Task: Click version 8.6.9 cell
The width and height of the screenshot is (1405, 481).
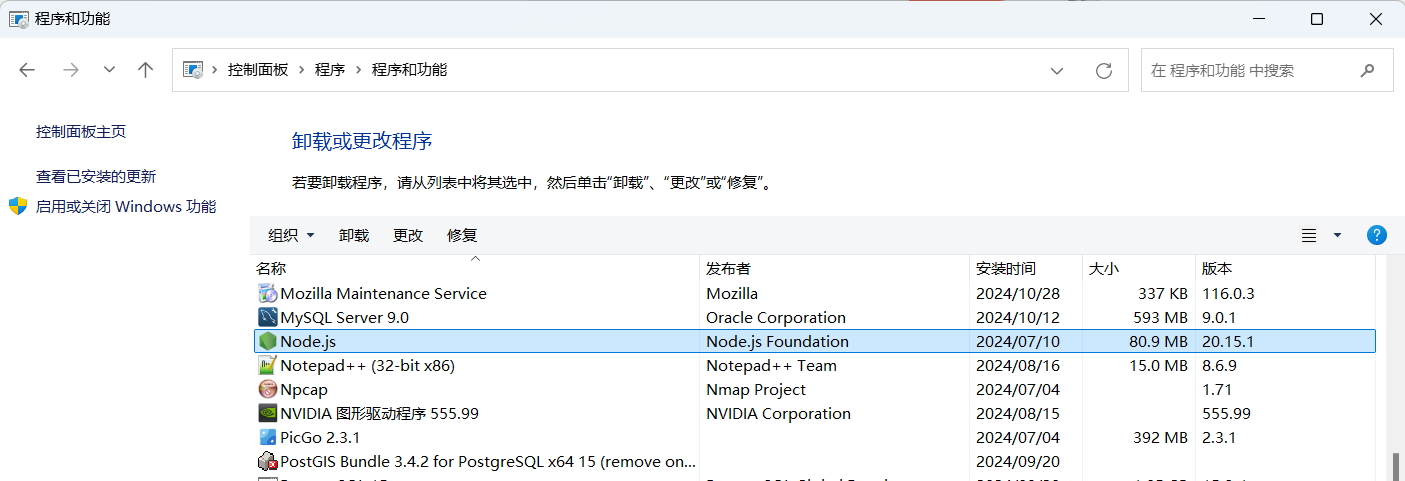Action: [1220, 366]
